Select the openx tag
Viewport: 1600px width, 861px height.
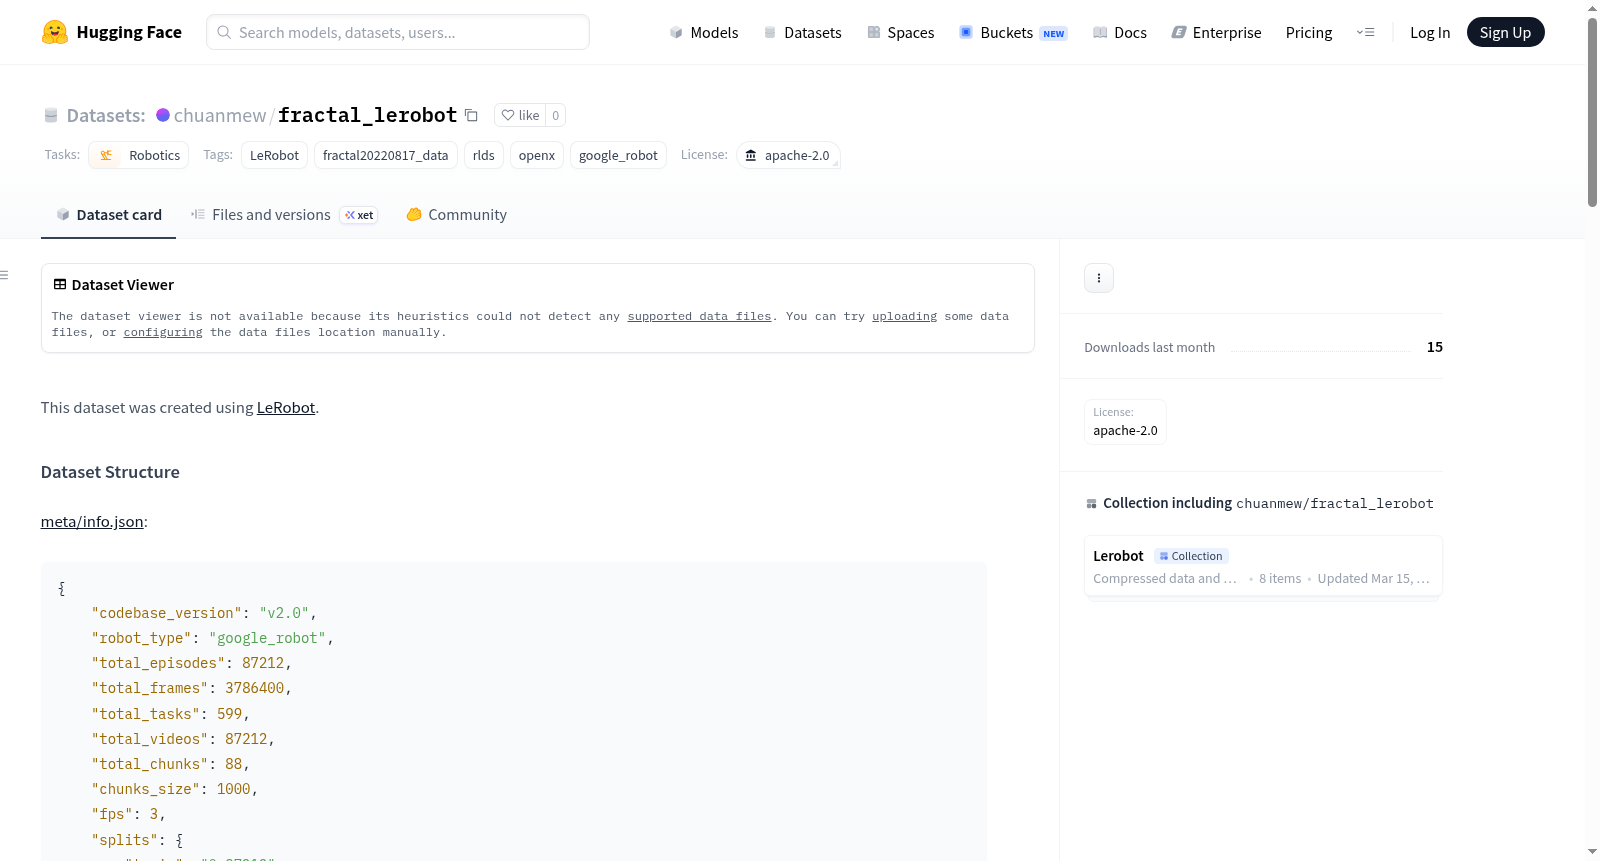point(537,155)
